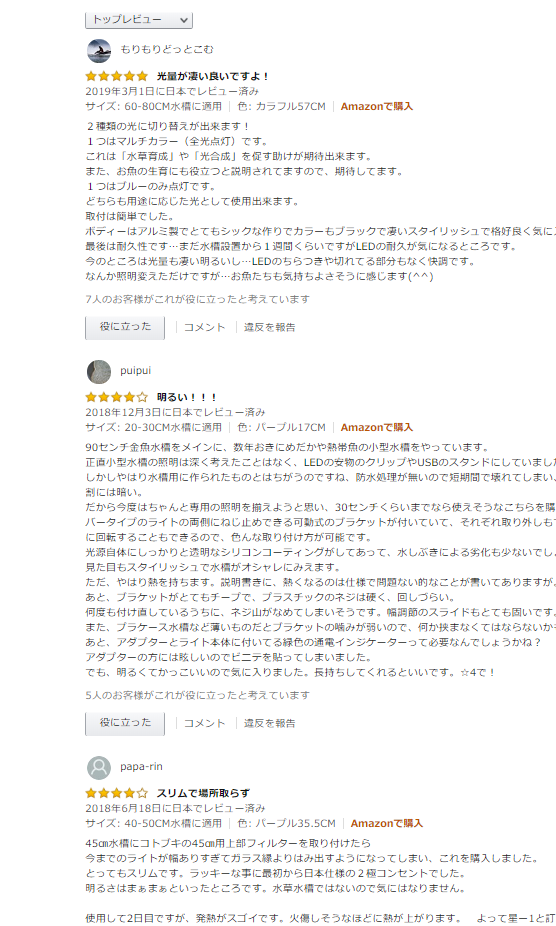Open the five-star rating of 光量が凄い良いですよ review
Viewport: 556px width, 926px height.
[x=116, y=76]
